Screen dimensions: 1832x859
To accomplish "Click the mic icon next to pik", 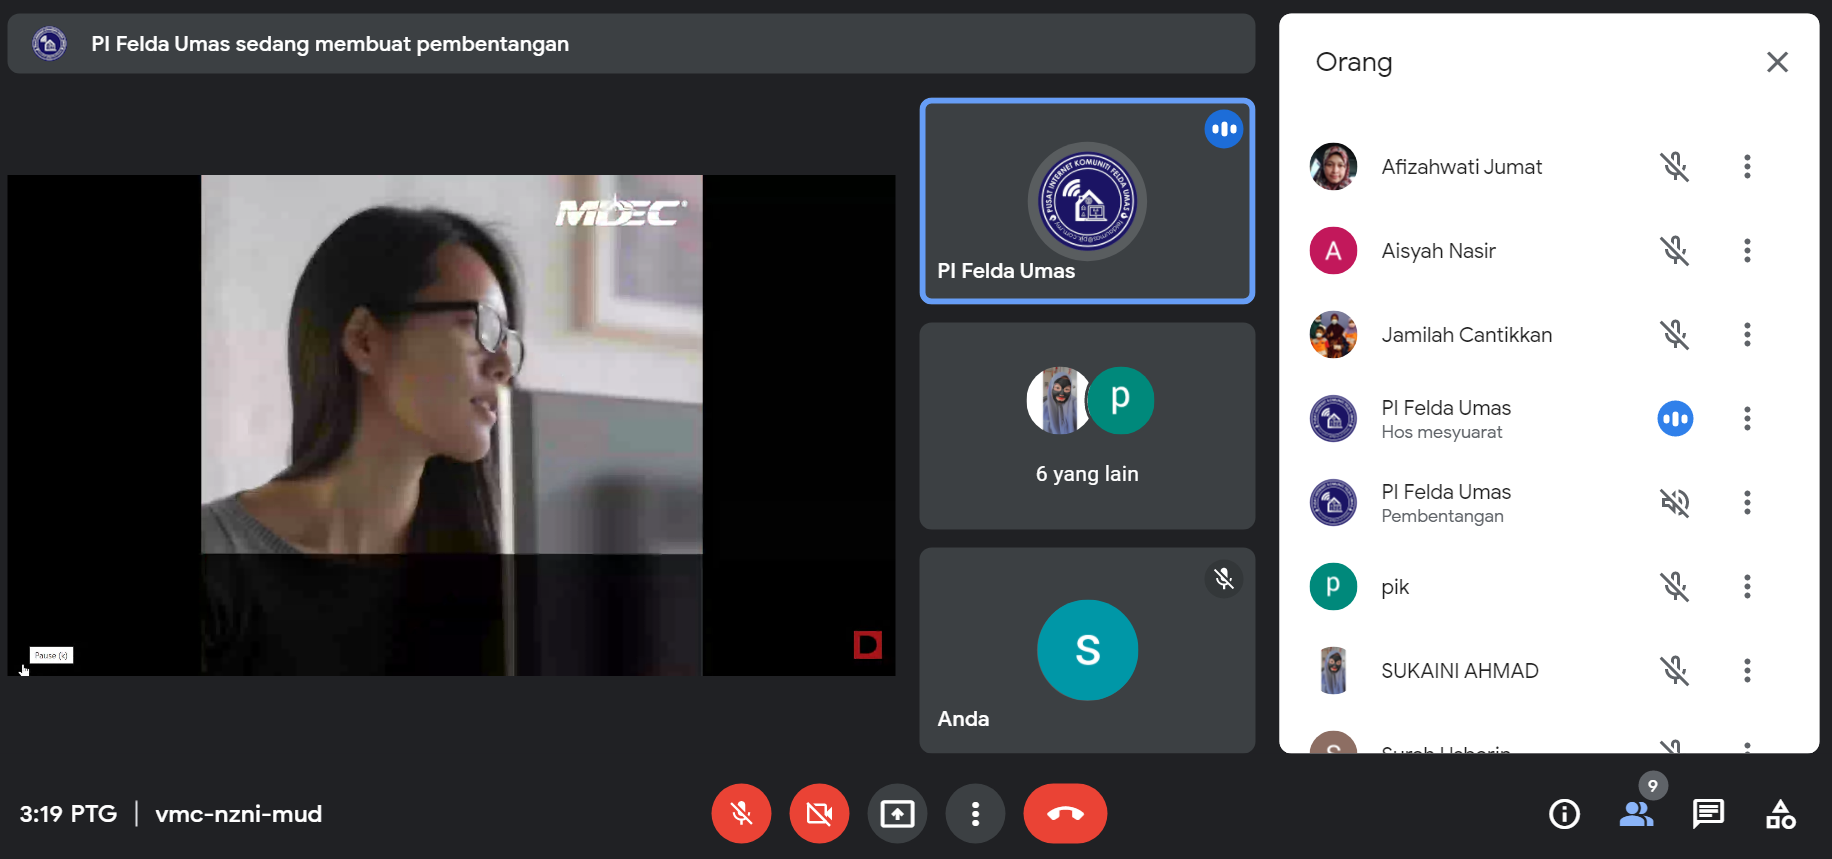I will point(1675,587).
